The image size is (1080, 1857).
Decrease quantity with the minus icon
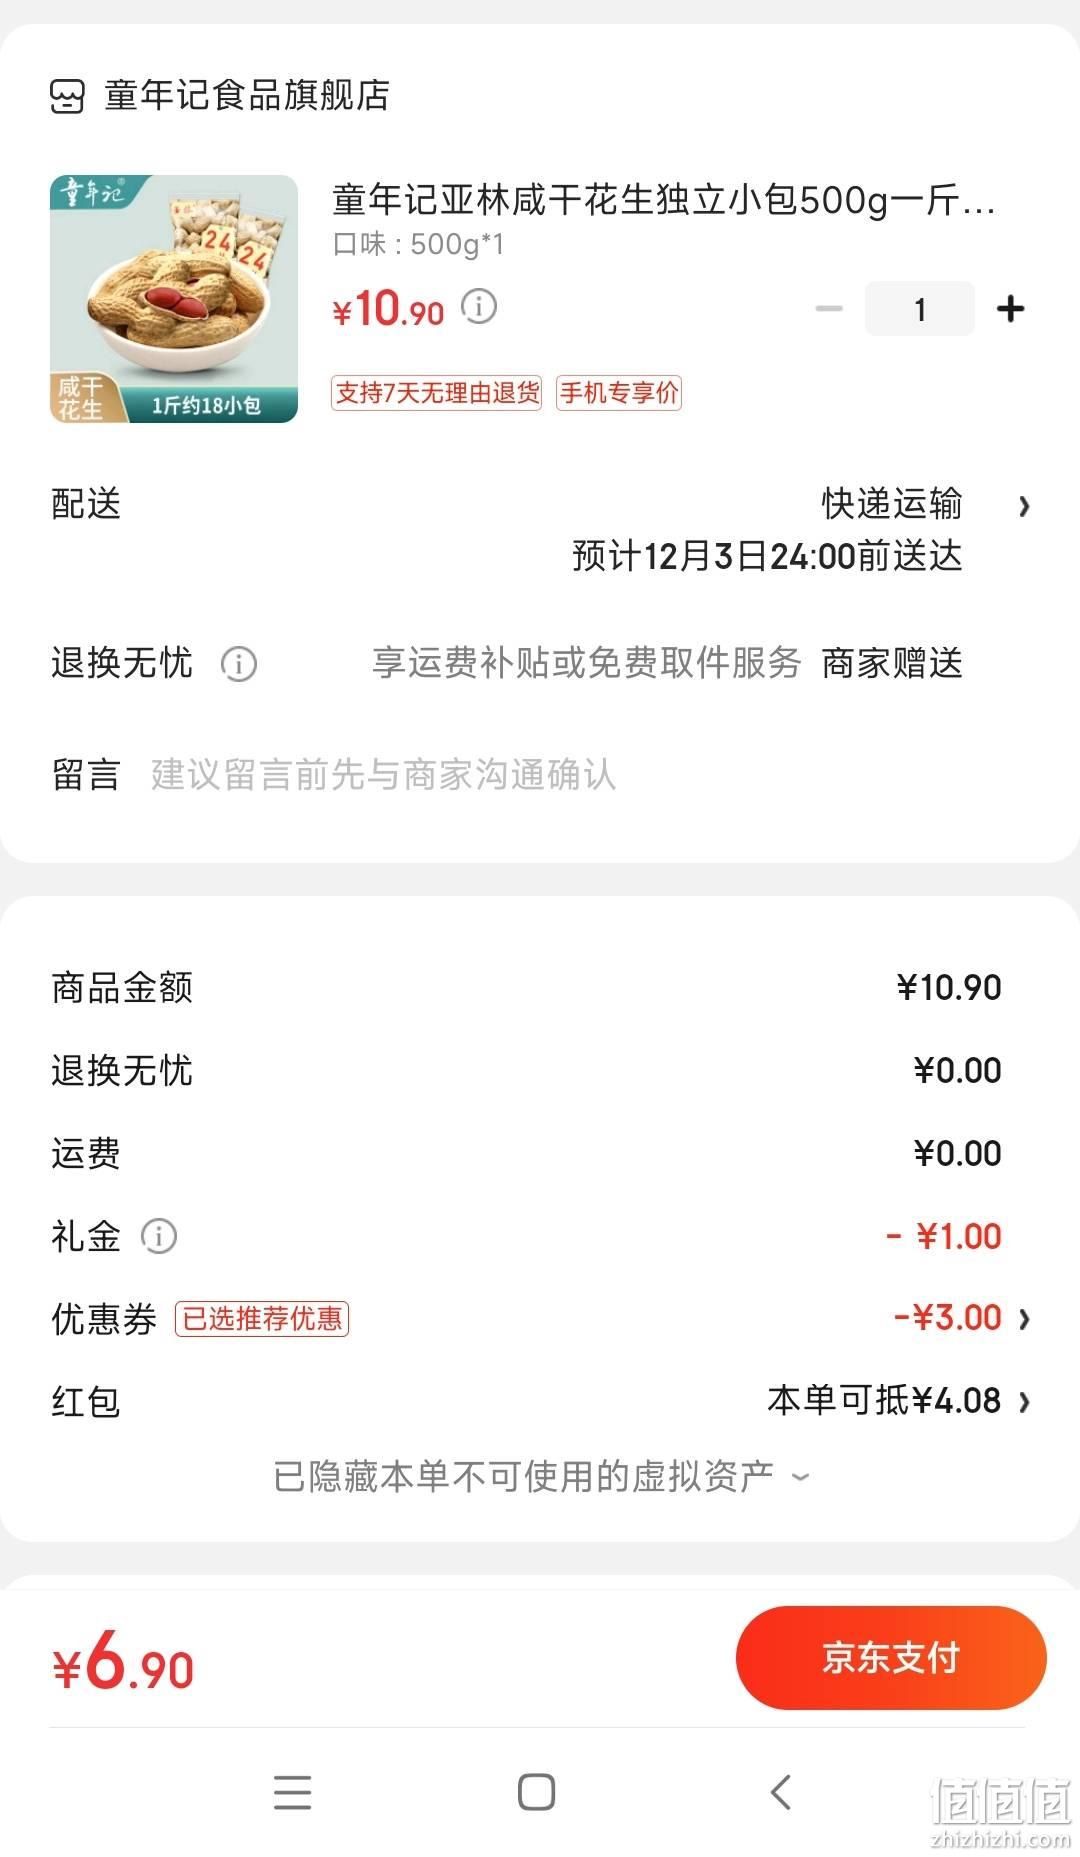(829, 308)
